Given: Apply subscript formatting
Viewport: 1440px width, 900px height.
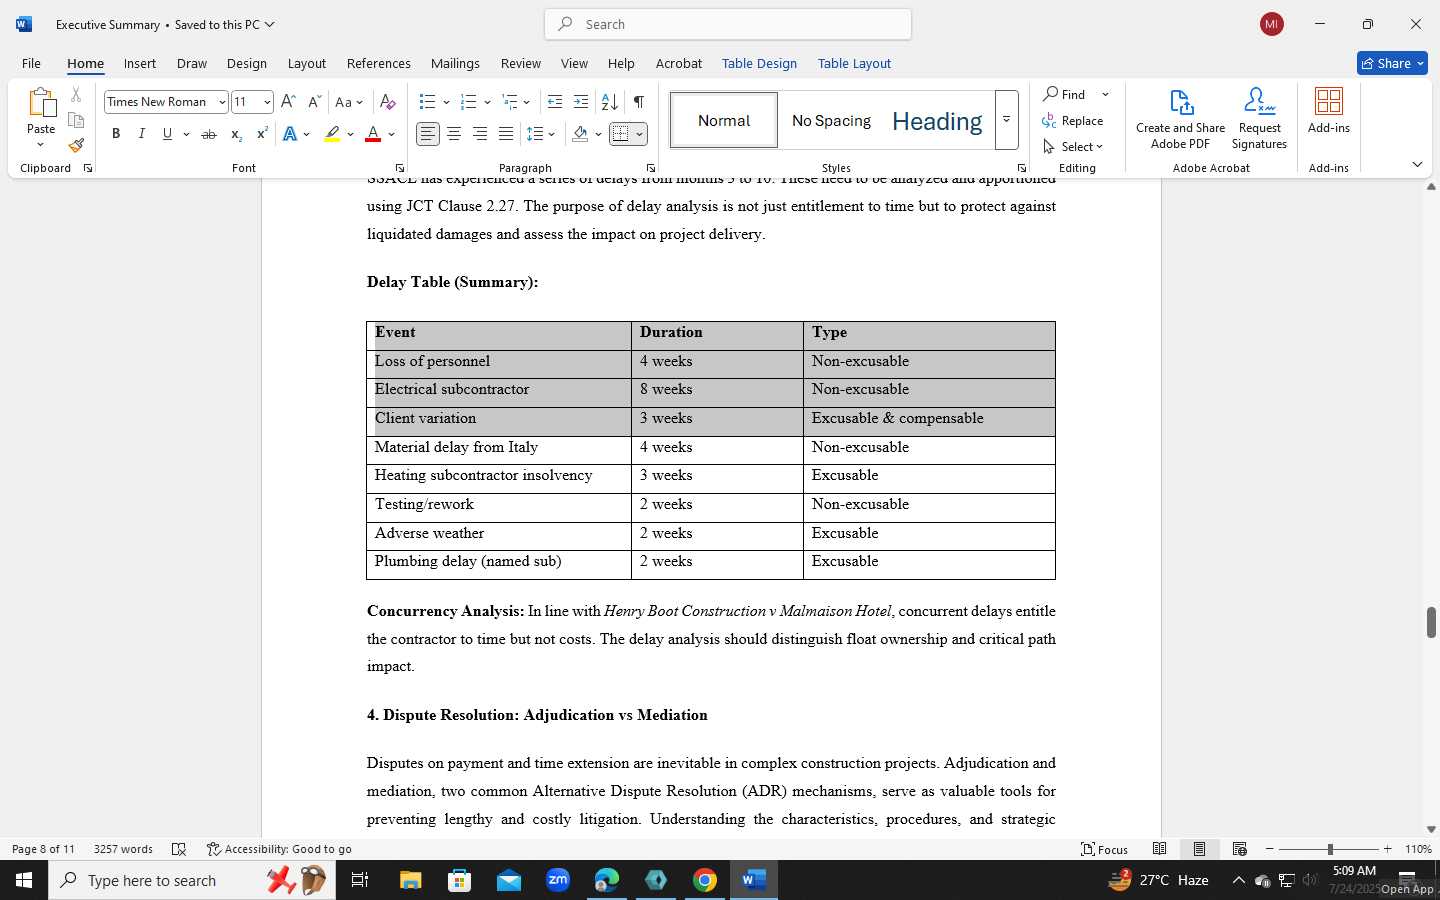Looking at the screenshot, I should [x=236, y=134].
